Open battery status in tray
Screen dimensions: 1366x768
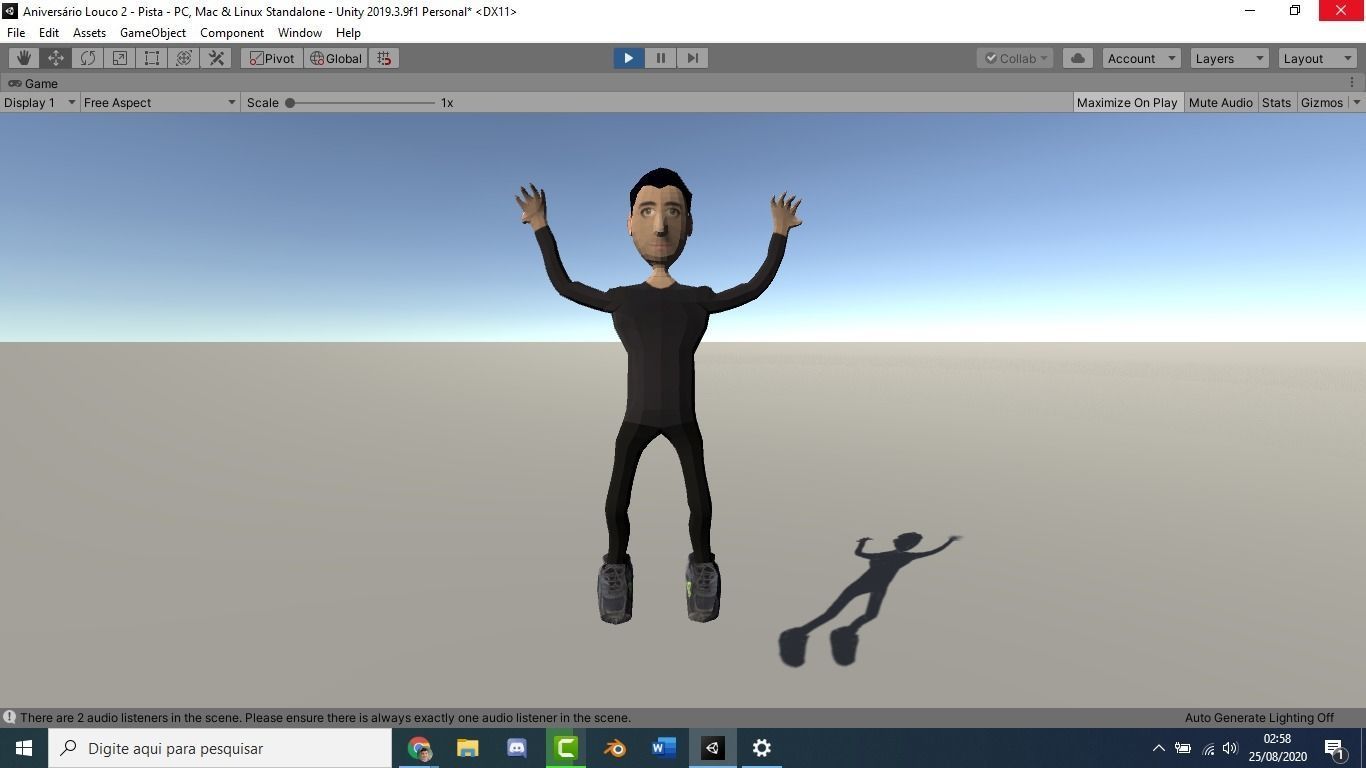tap(1183, 748)
